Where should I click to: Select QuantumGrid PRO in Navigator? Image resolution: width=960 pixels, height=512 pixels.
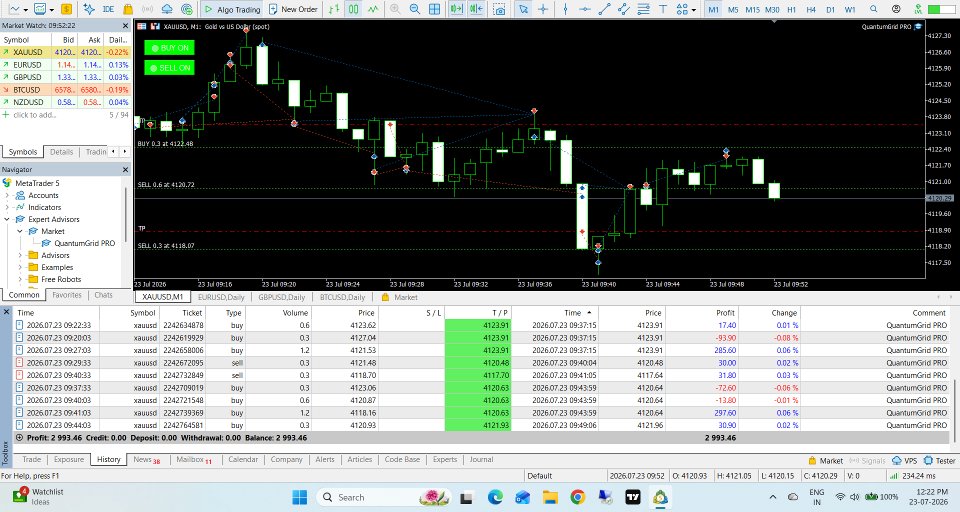pyautogui.click(x=84, y=243)
